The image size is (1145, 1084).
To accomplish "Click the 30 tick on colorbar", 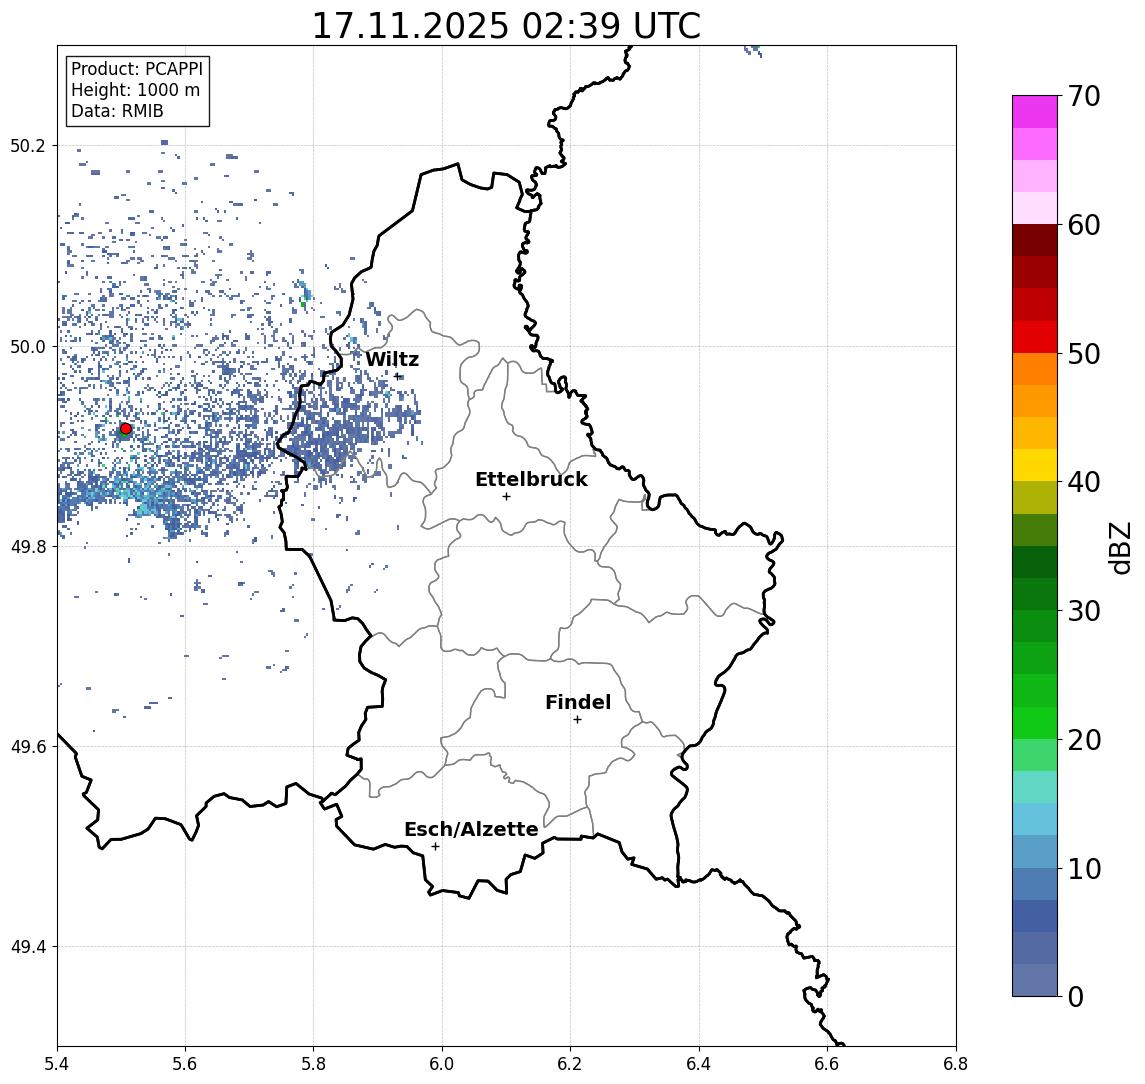I will point(1084,611).
